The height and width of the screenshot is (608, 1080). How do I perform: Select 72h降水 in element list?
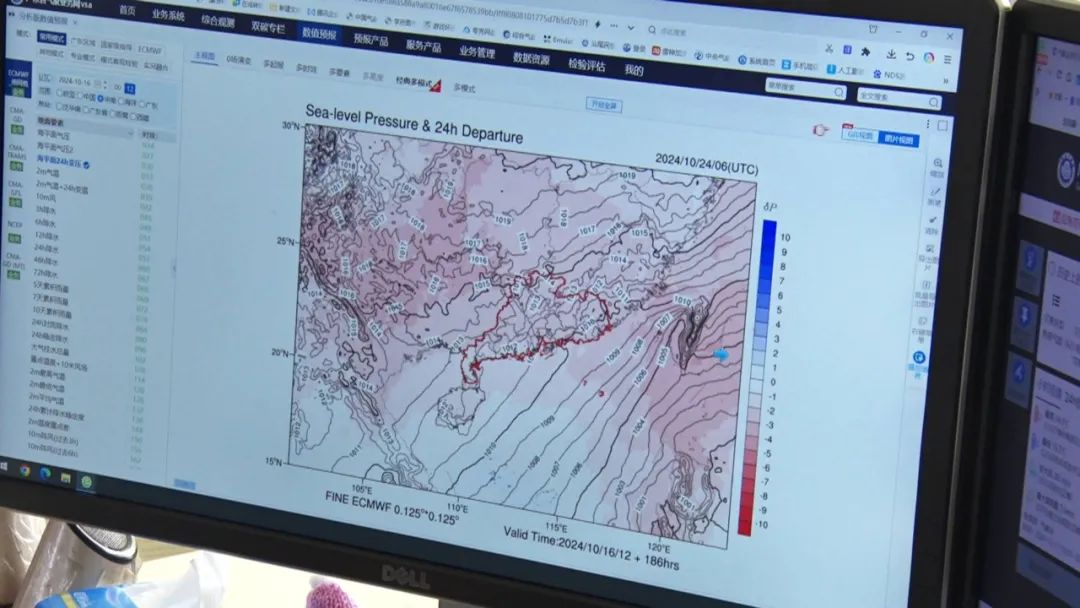pyautogui.click(x=45, y=273)
